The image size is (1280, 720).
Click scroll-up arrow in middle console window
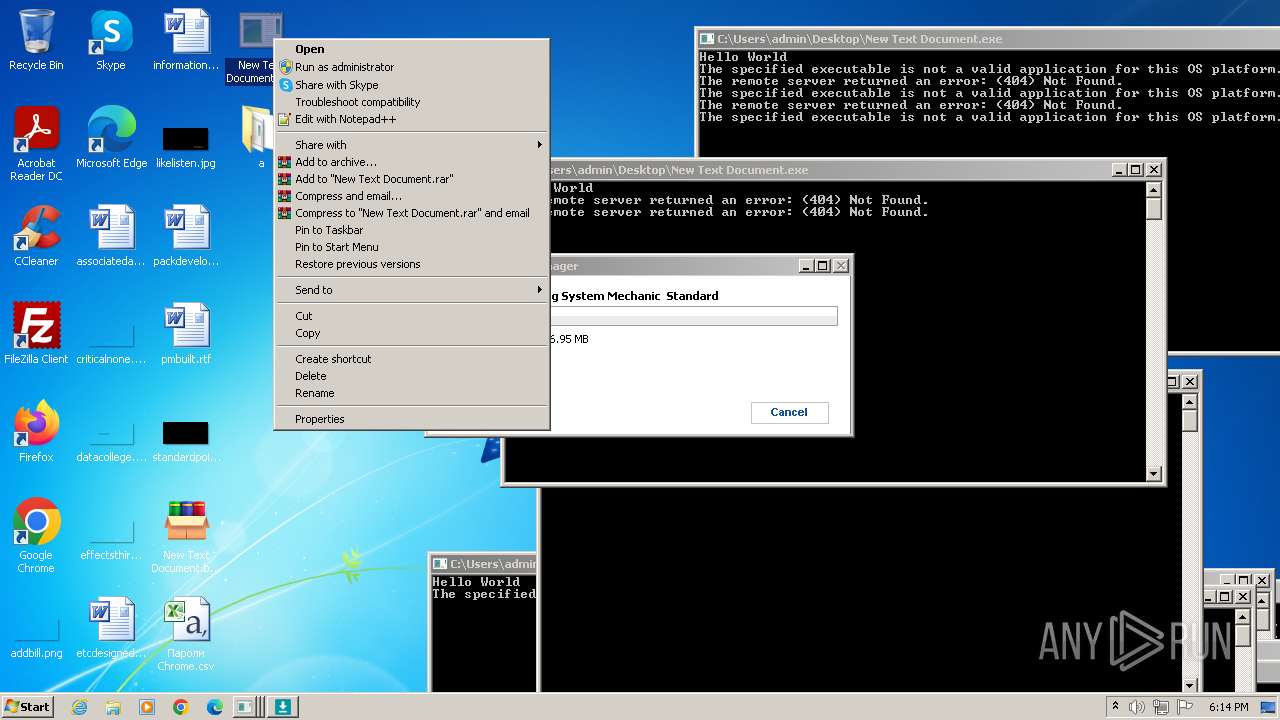click(x=1153, y=190)
